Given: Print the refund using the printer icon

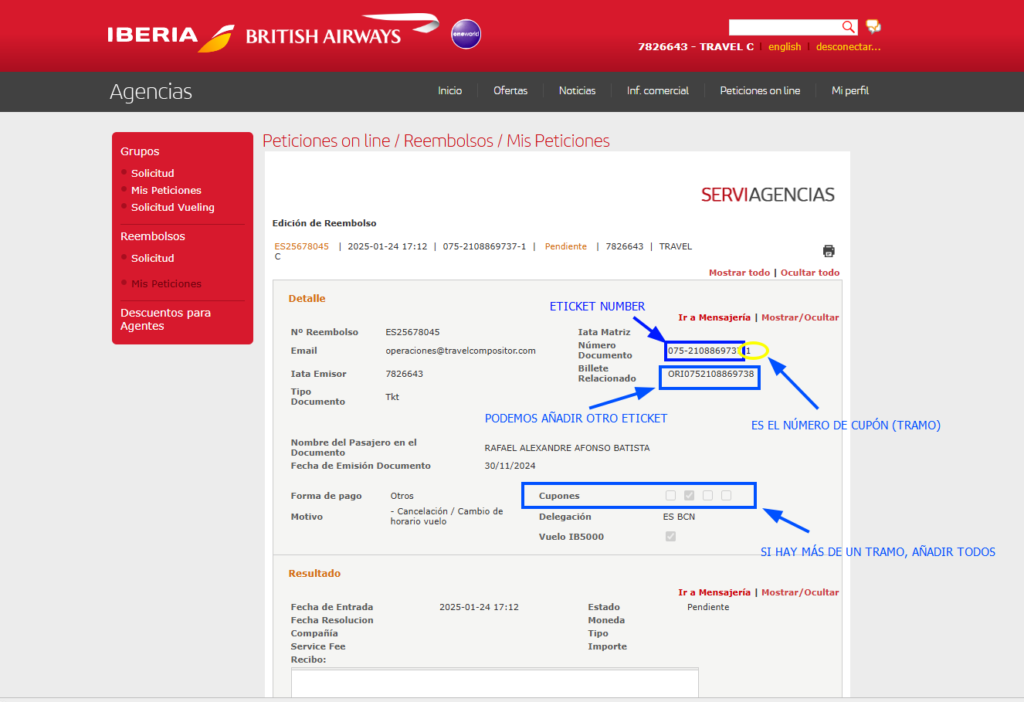Looking at the screenshot, I should point(828,251).
